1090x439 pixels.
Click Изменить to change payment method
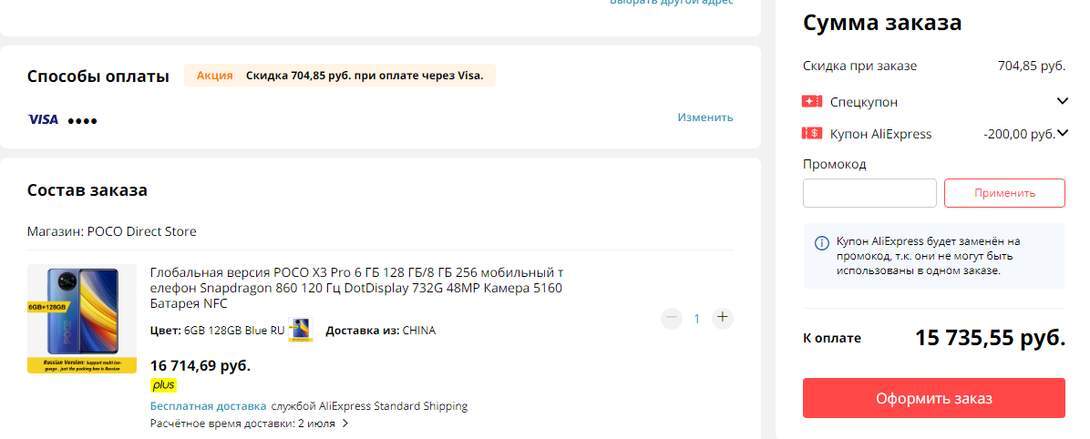click(705, 117)
